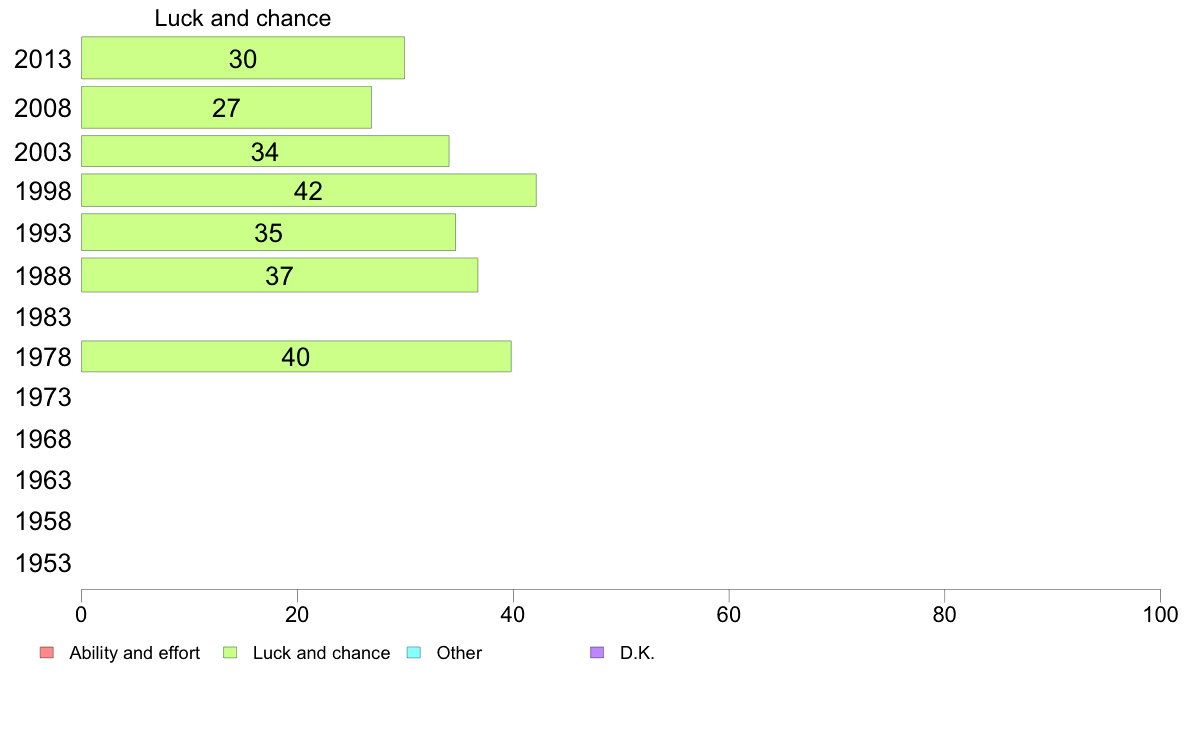Image resolution: width=1188 pixels, height=736 pixels.
Task: Click the Luck and chance chart title
Action: pos(242,18)
